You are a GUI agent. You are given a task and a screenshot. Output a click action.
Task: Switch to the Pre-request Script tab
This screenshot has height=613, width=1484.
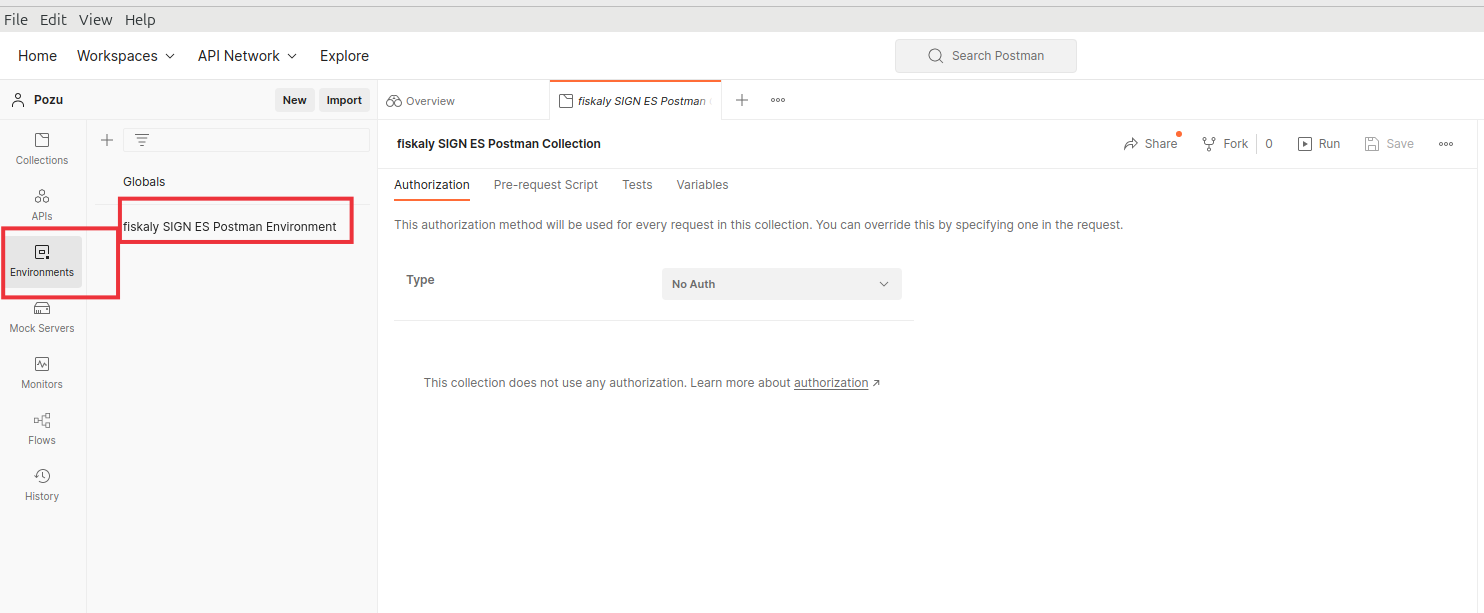[x=545, y=185]
